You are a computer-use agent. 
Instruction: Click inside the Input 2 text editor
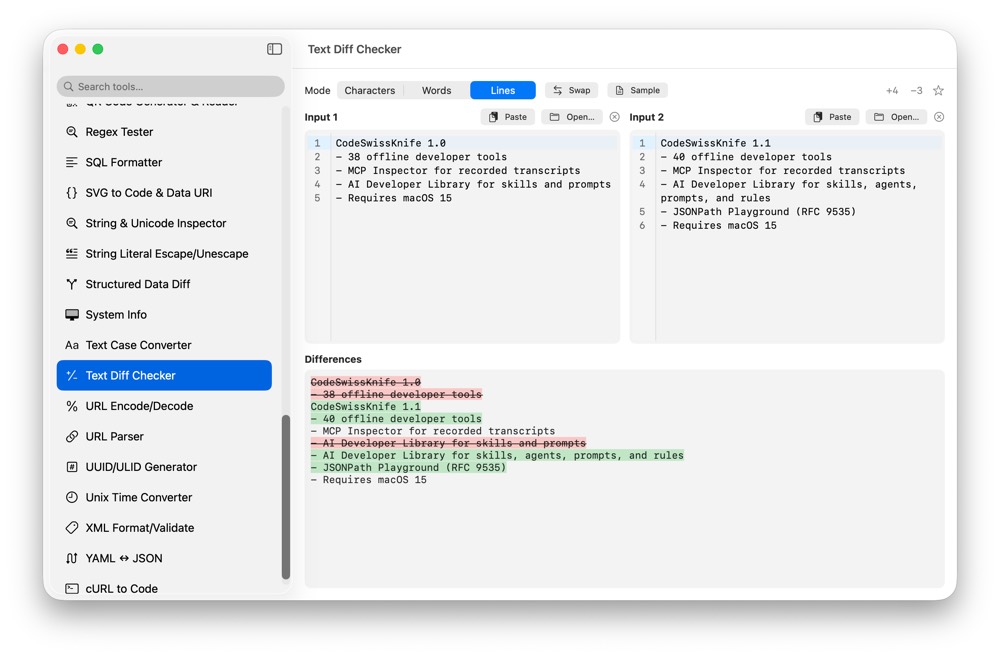[x=787, y=237]
